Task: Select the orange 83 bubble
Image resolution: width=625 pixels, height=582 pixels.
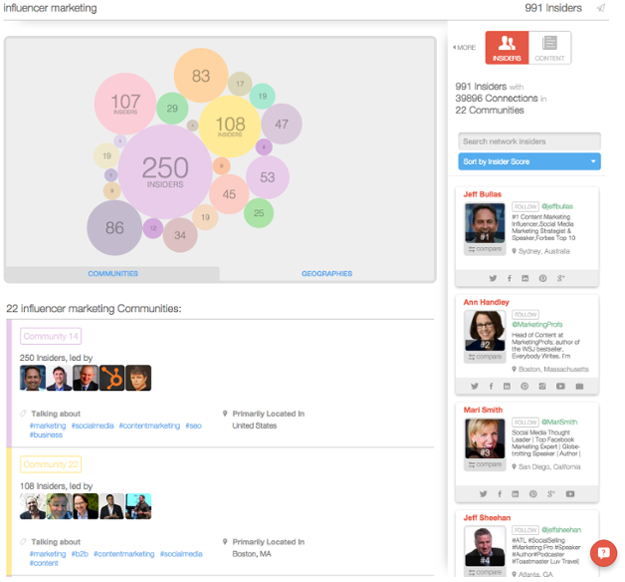Action: [x=201, y=76]
